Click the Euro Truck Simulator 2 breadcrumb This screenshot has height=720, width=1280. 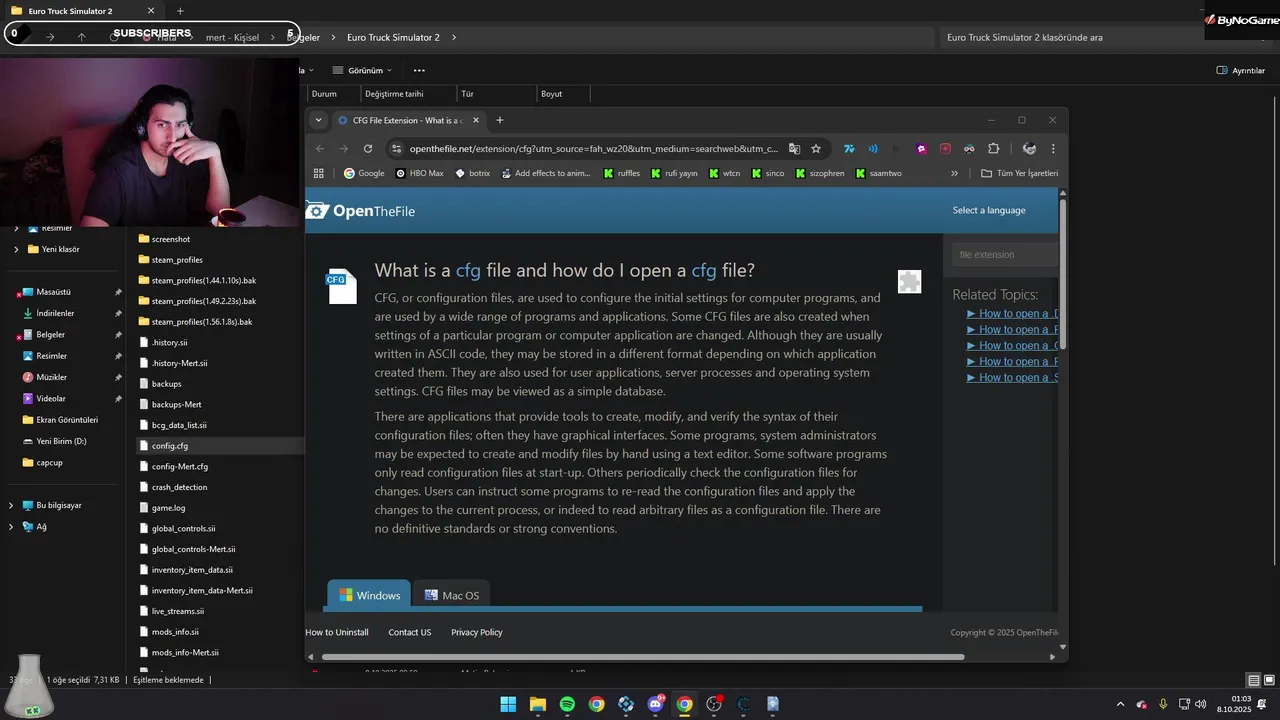[x=393, y=37]
